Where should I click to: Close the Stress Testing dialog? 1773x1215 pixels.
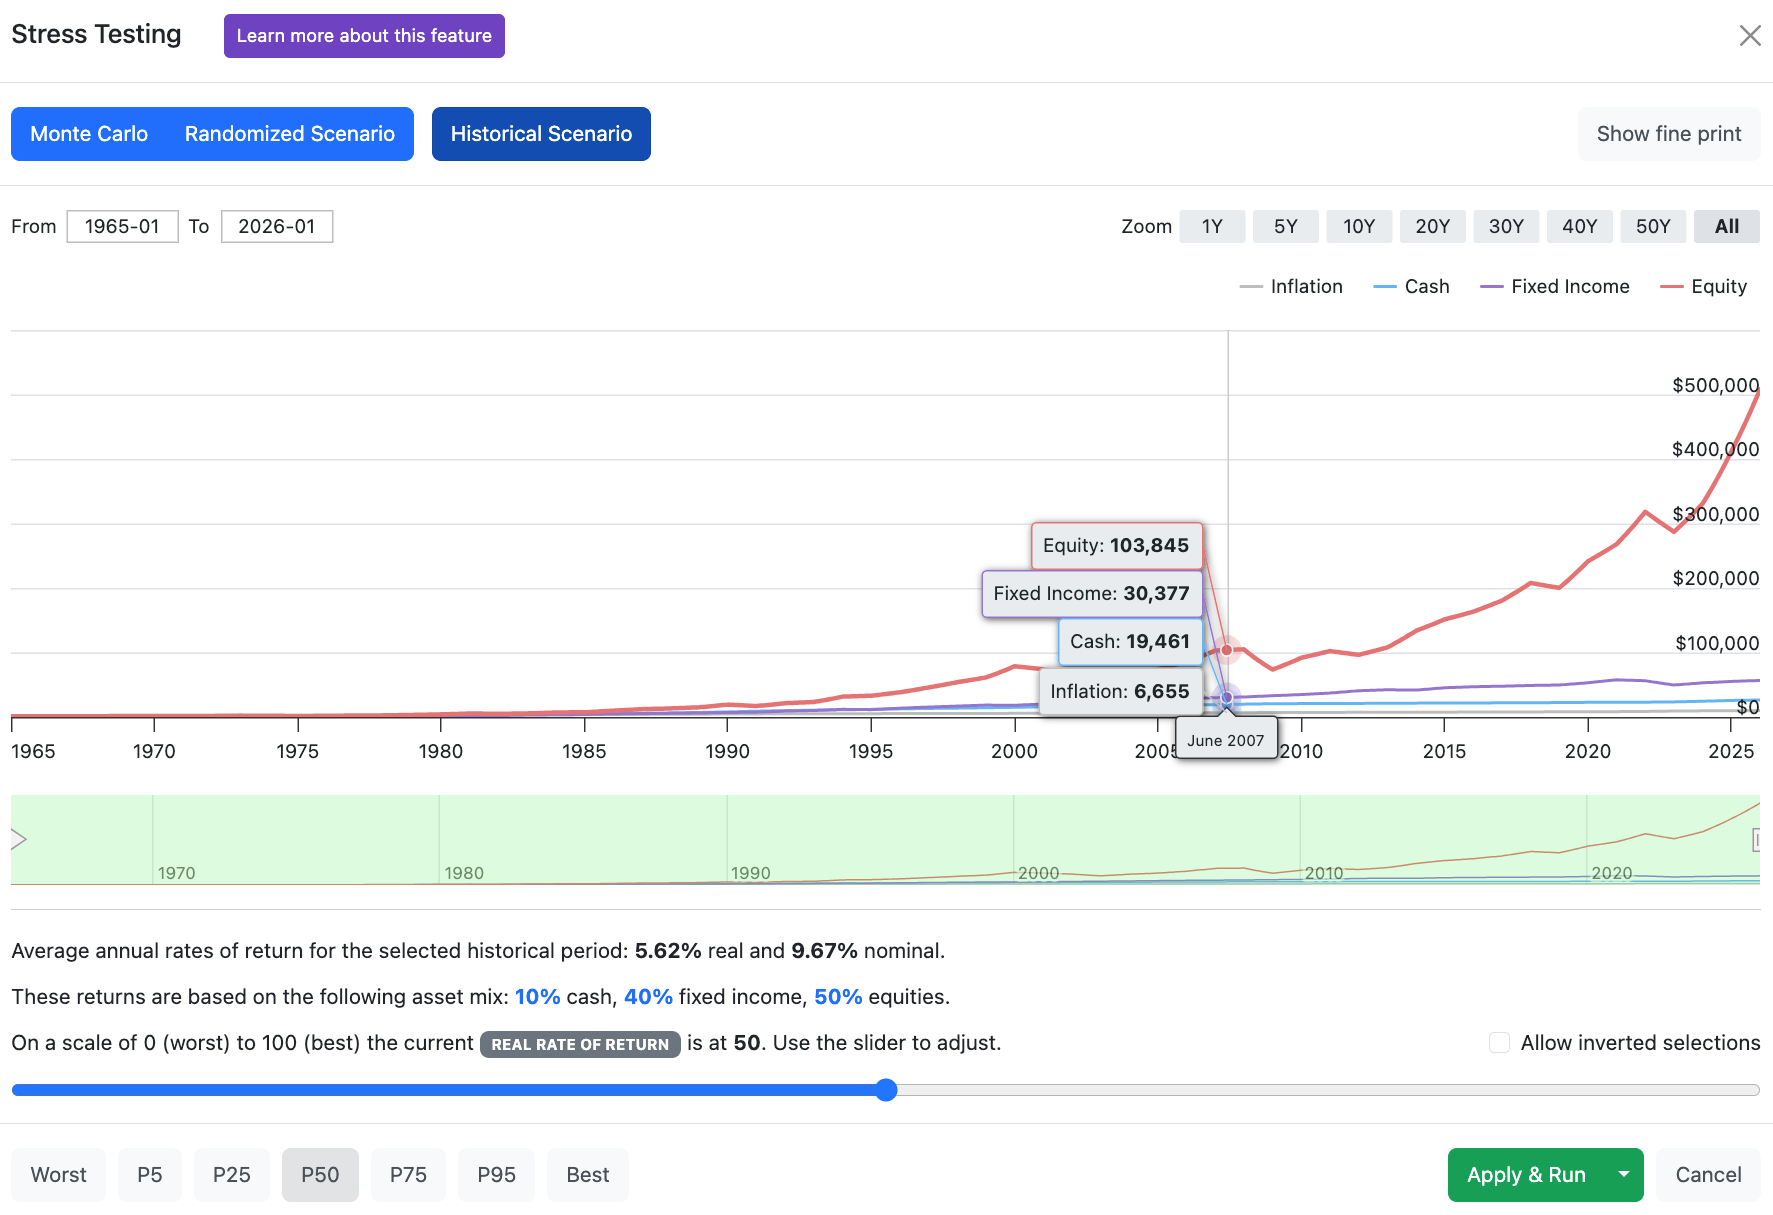1749,36
